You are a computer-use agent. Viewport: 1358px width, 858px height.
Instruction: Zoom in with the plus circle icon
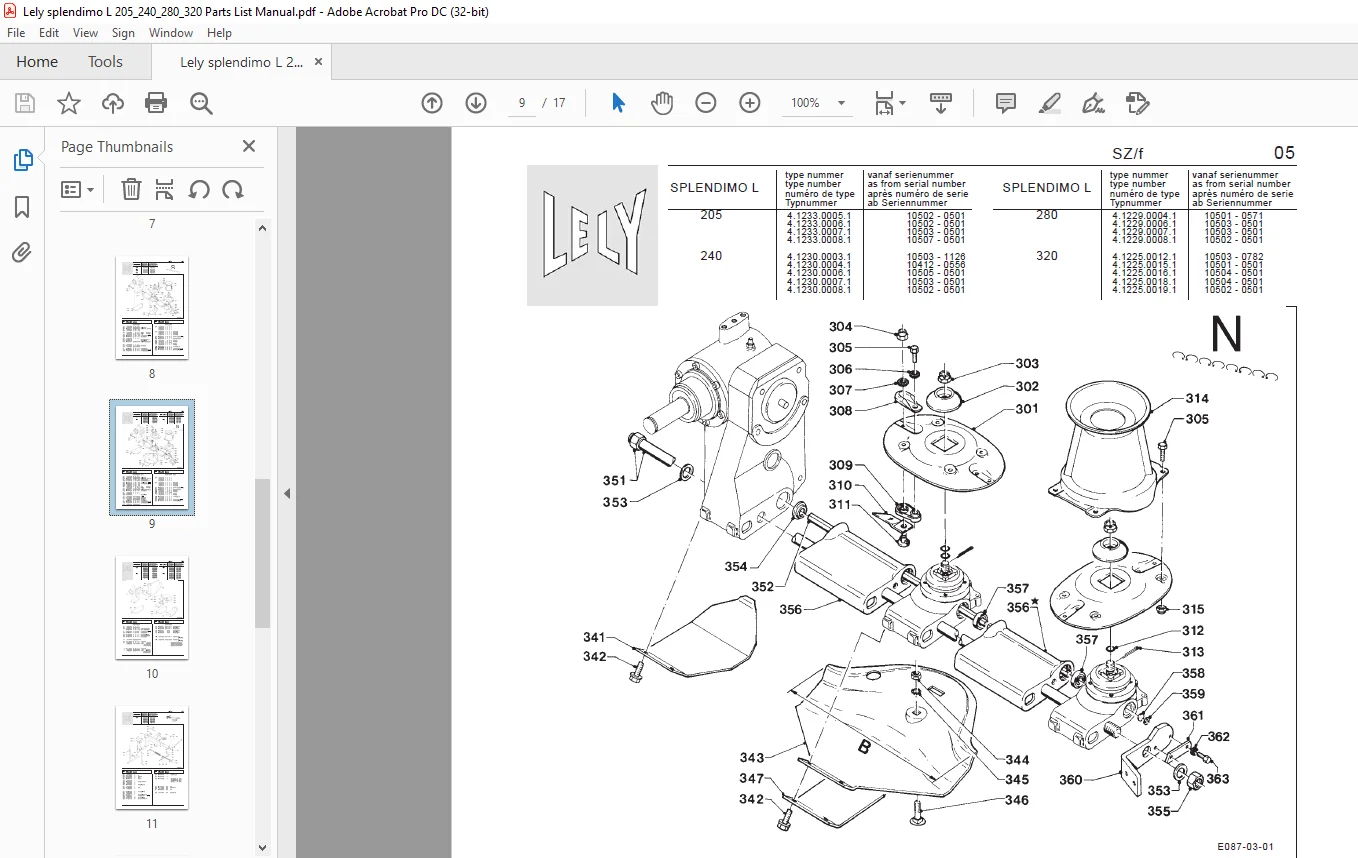(x=750, y=103)
